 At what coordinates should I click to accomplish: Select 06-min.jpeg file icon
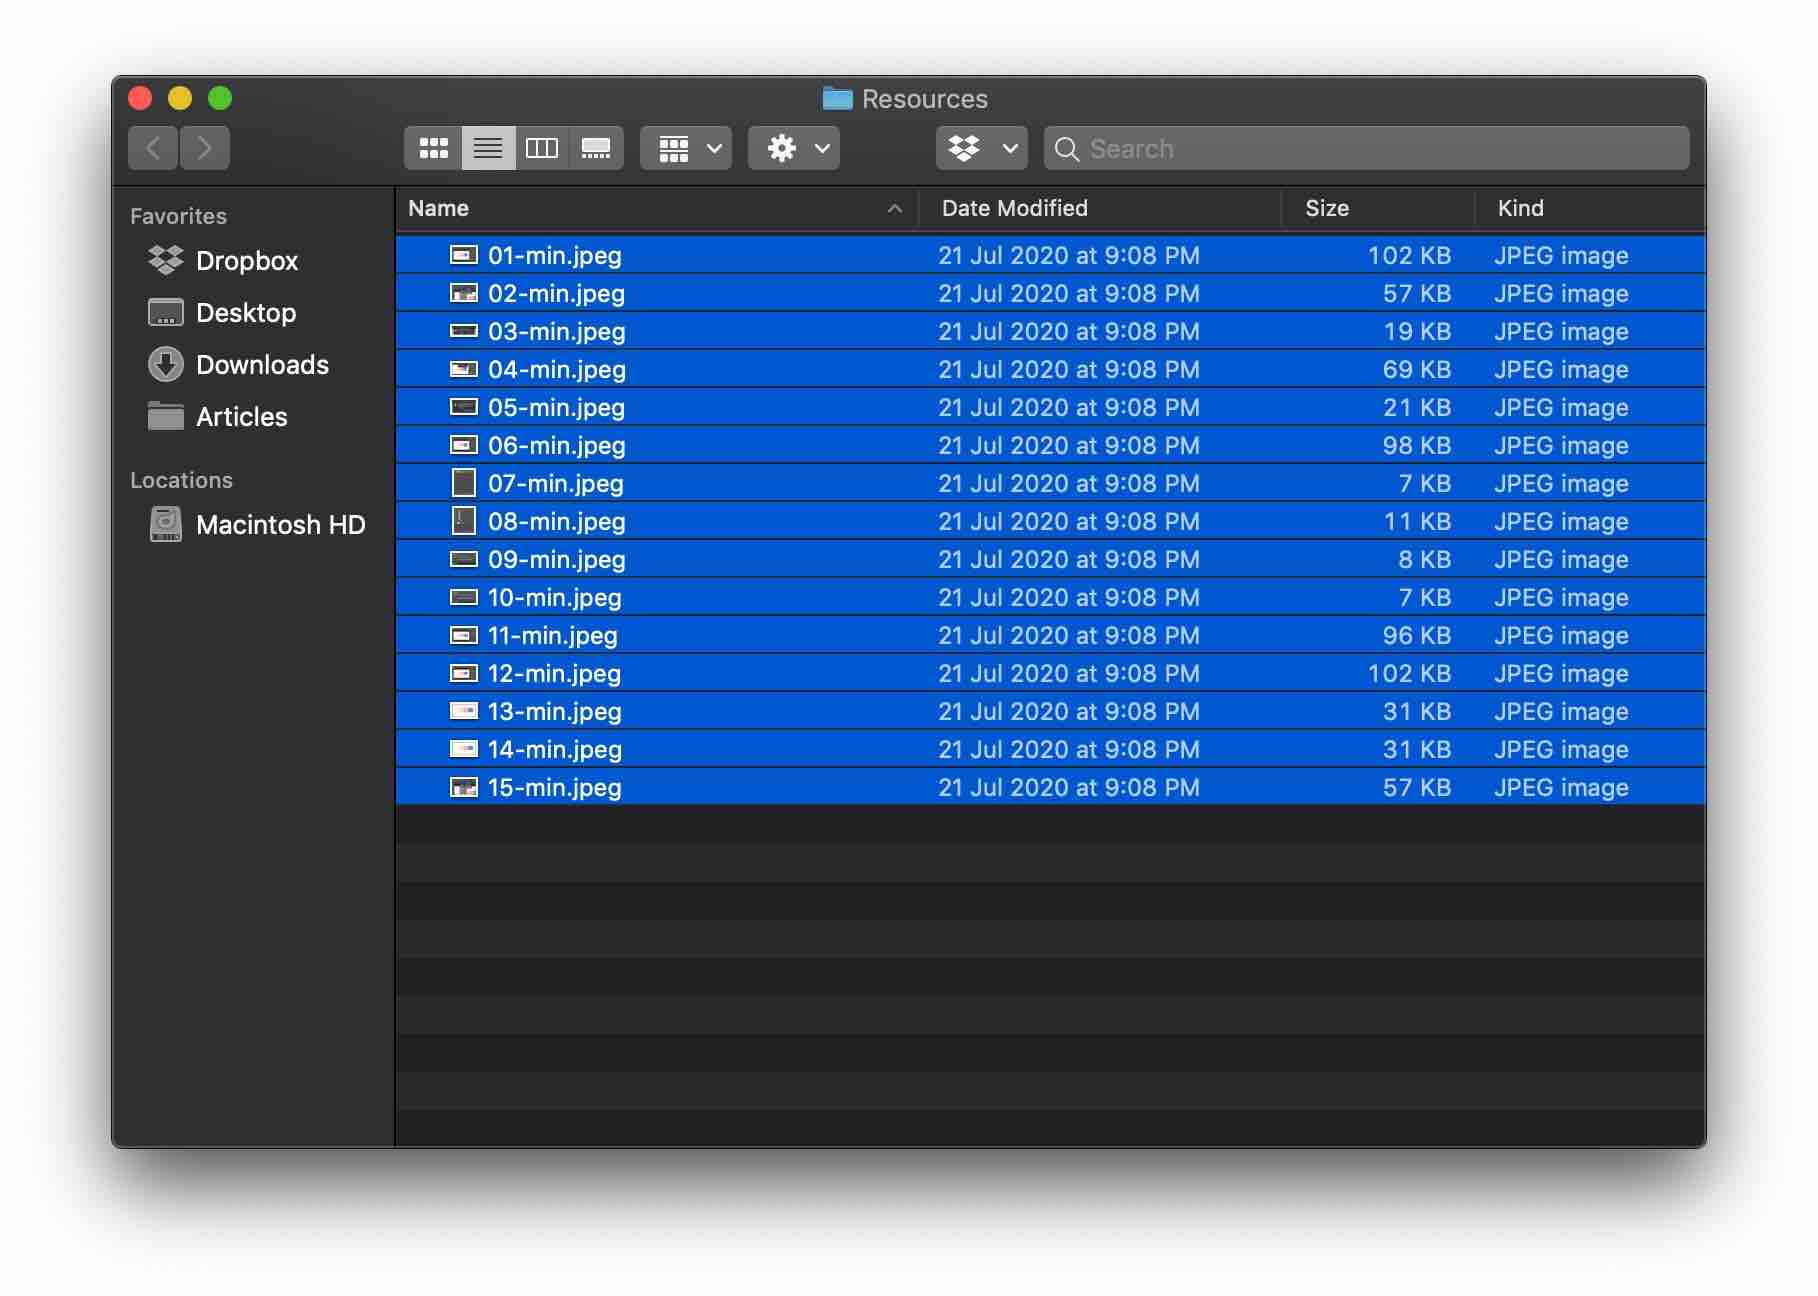tap(464, 445)
